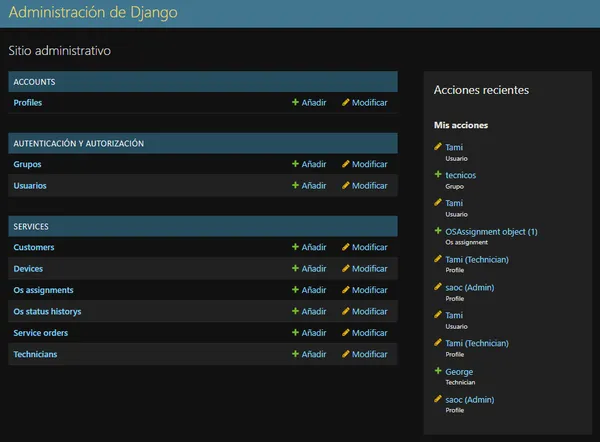Image resolution: width=600 pixels, height=442 pixels.
Task: Click the pencil icon to modify Devices
Action: tap(345, 268)
